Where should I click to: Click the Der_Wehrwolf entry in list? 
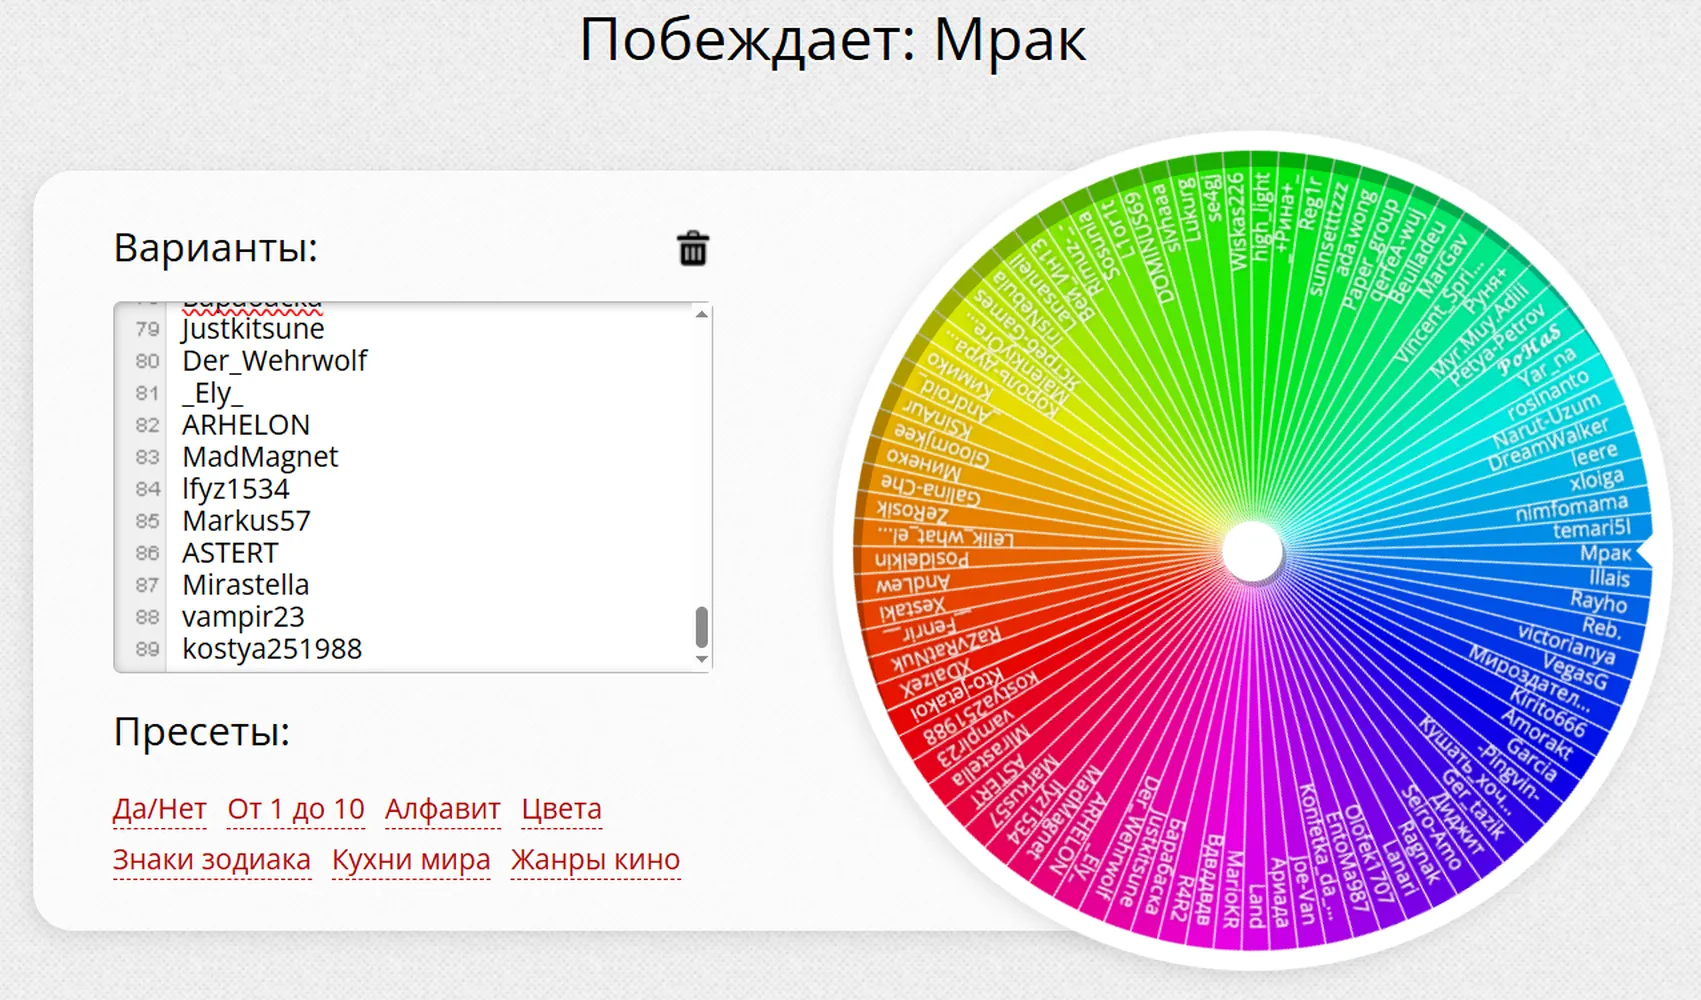coord(275,360)
